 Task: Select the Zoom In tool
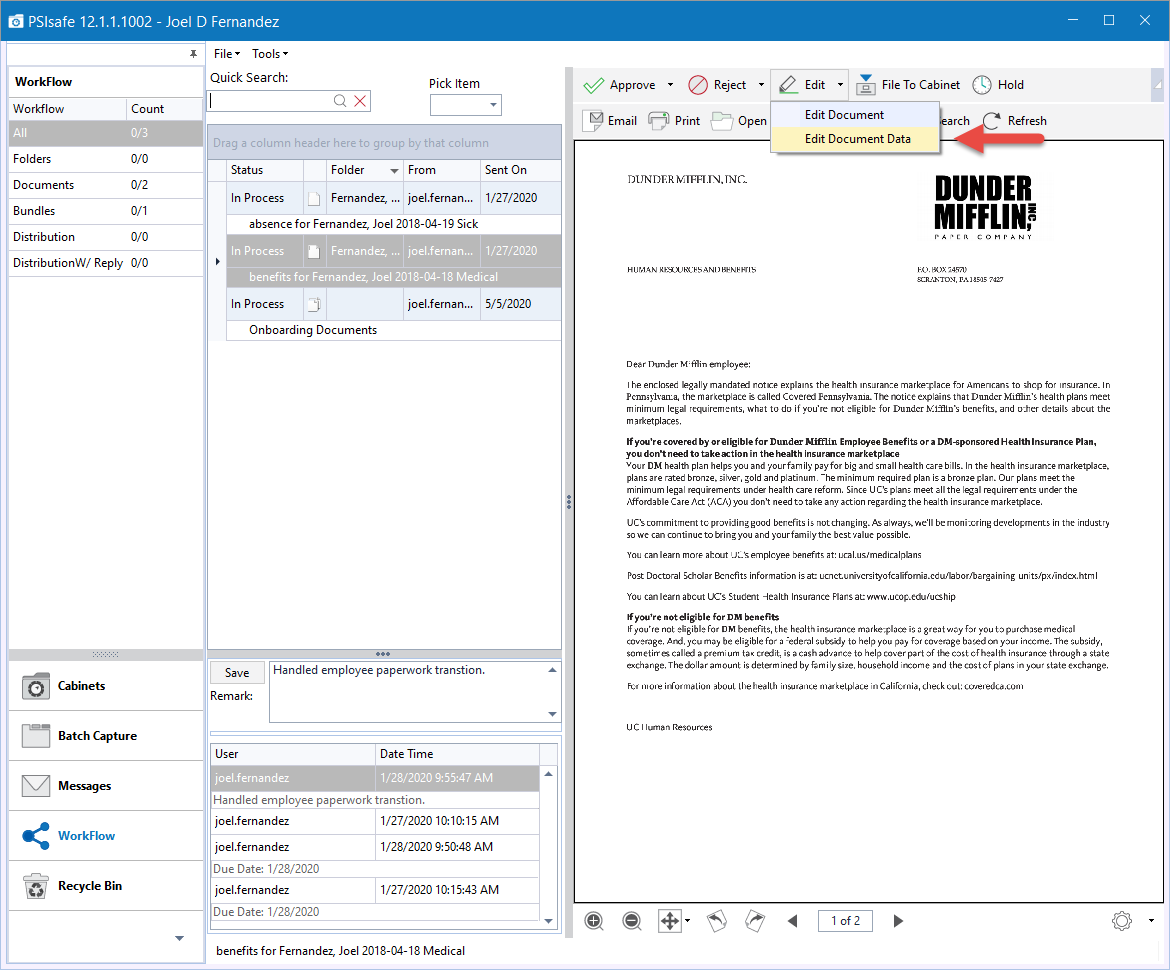tap(594, 921)
